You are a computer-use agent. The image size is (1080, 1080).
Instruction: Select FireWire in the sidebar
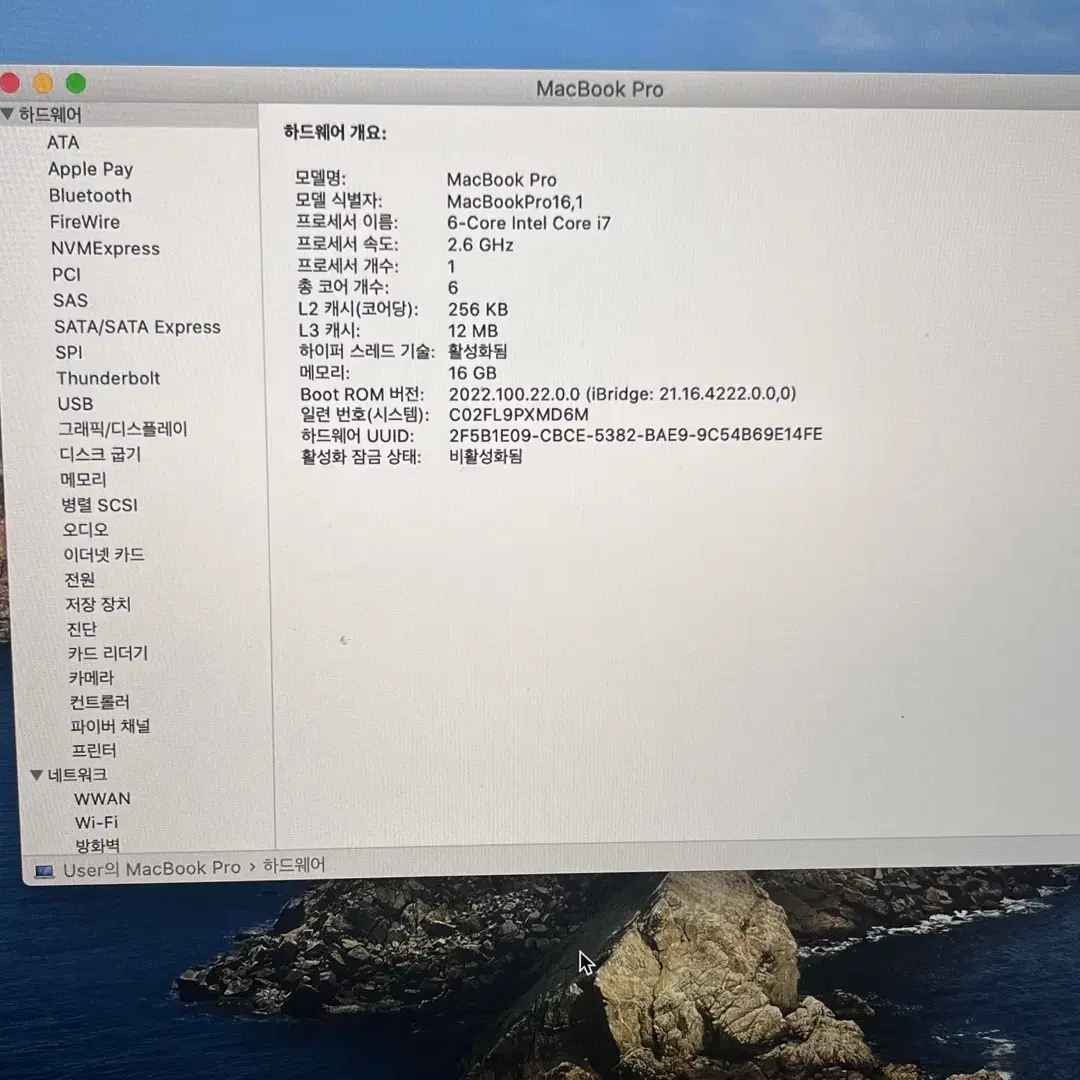point(85,222)
